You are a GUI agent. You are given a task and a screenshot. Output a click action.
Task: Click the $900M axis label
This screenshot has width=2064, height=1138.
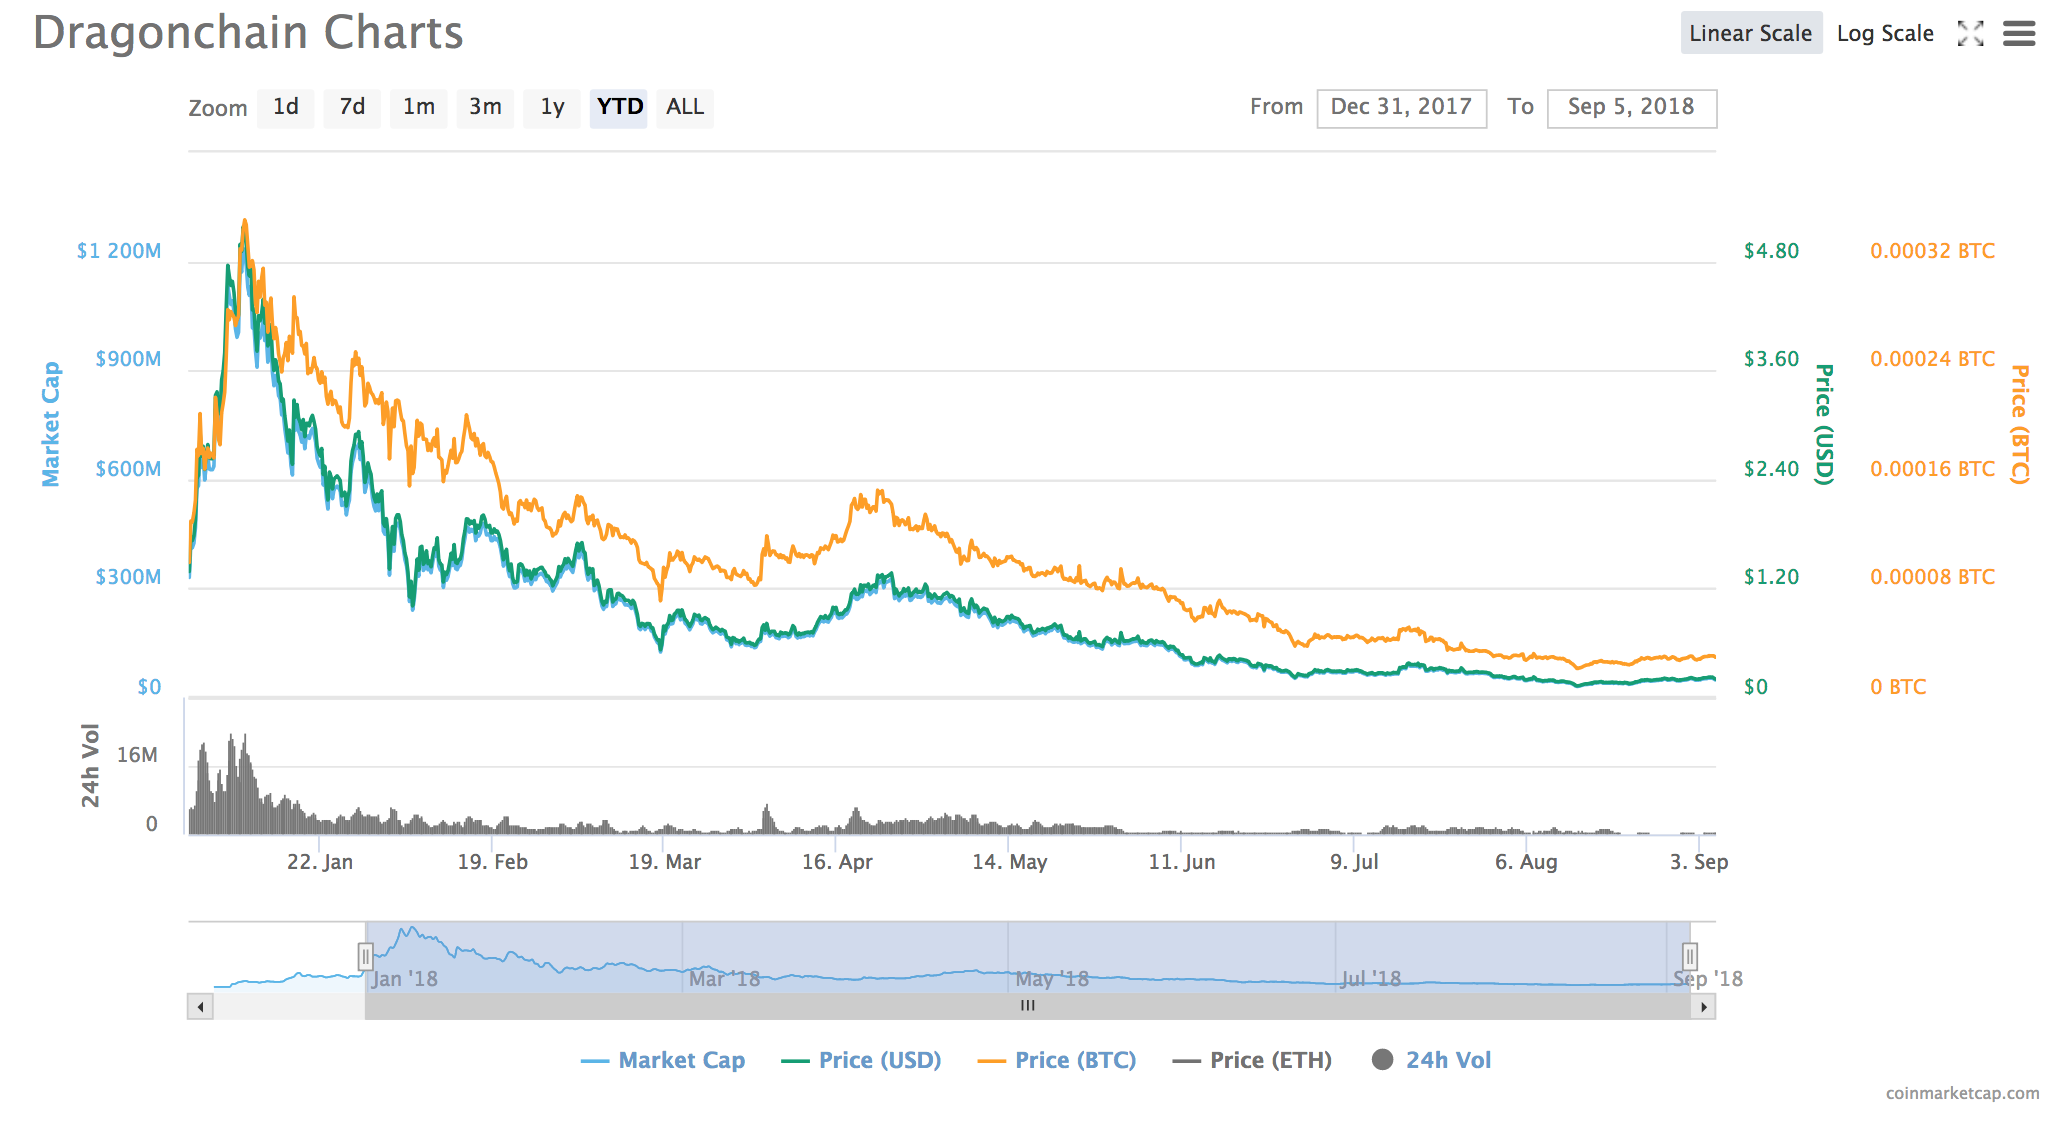click(128, 358)
